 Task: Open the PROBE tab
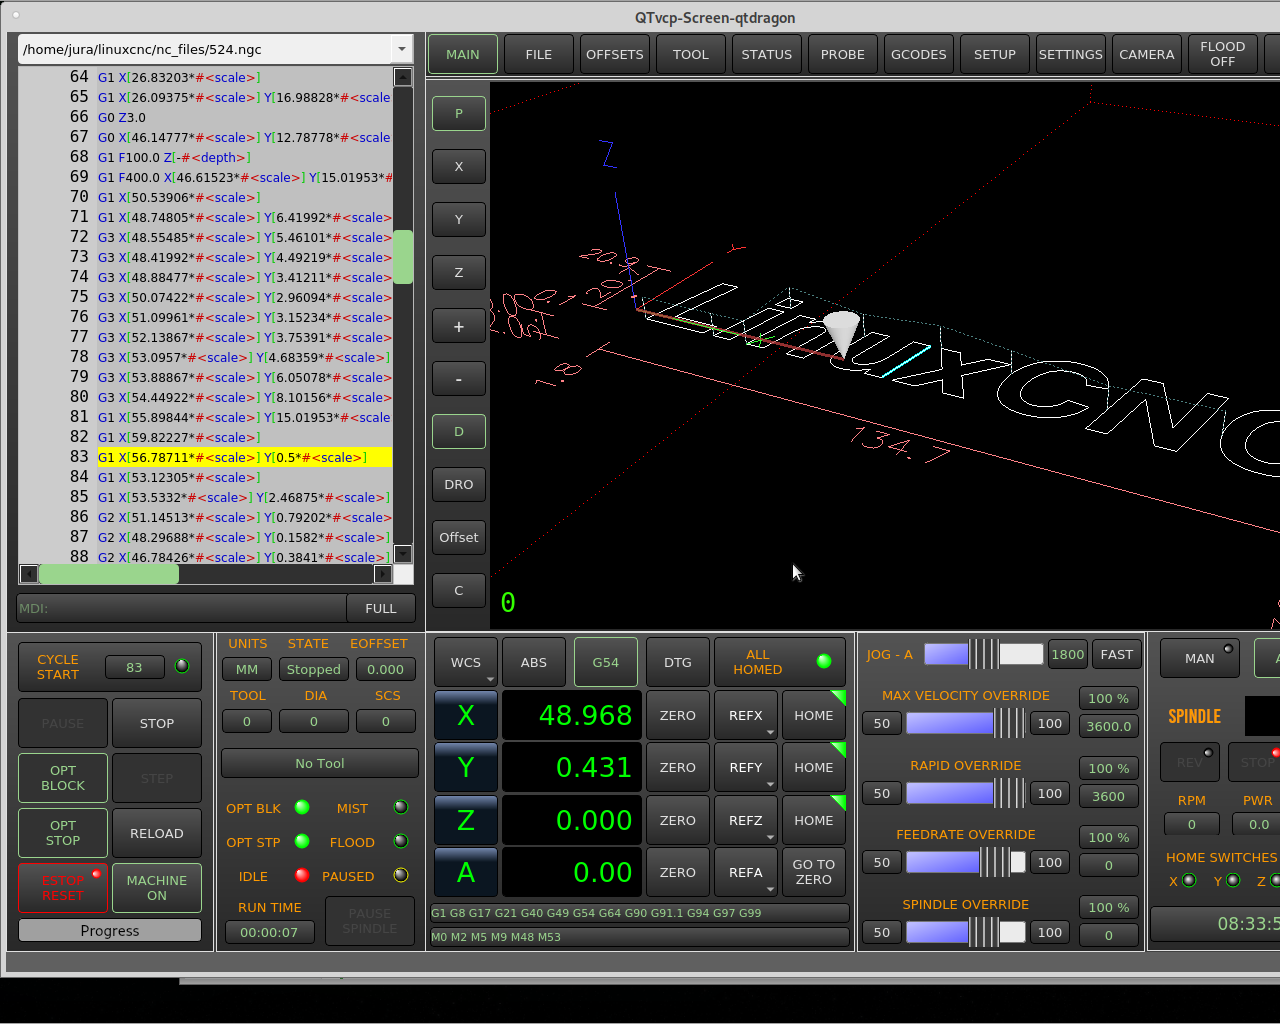pyautogui.click(x=843, y=54)
